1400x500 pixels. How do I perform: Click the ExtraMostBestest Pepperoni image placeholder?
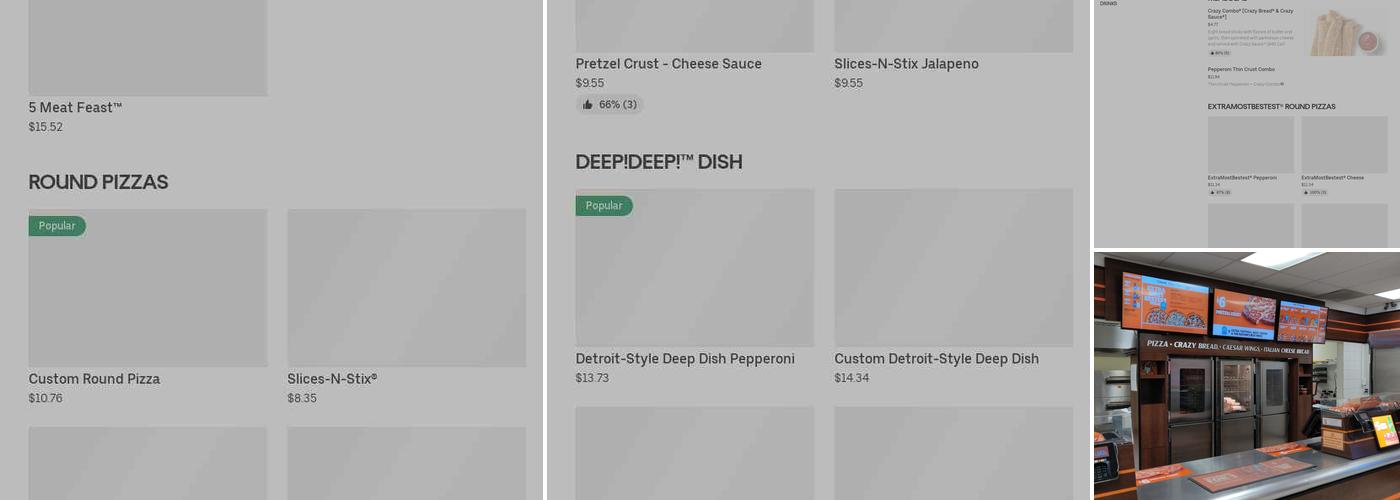tap(1250, 144)
